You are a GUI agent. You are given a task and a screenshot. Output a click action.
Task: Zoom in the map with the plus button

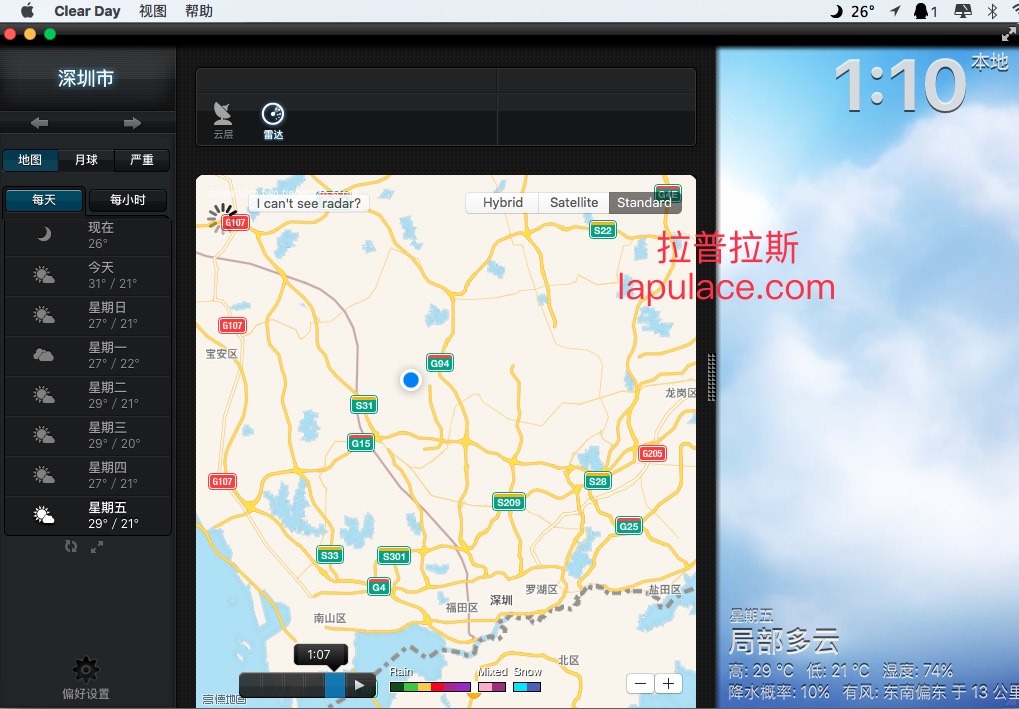[x=668, y=683]
